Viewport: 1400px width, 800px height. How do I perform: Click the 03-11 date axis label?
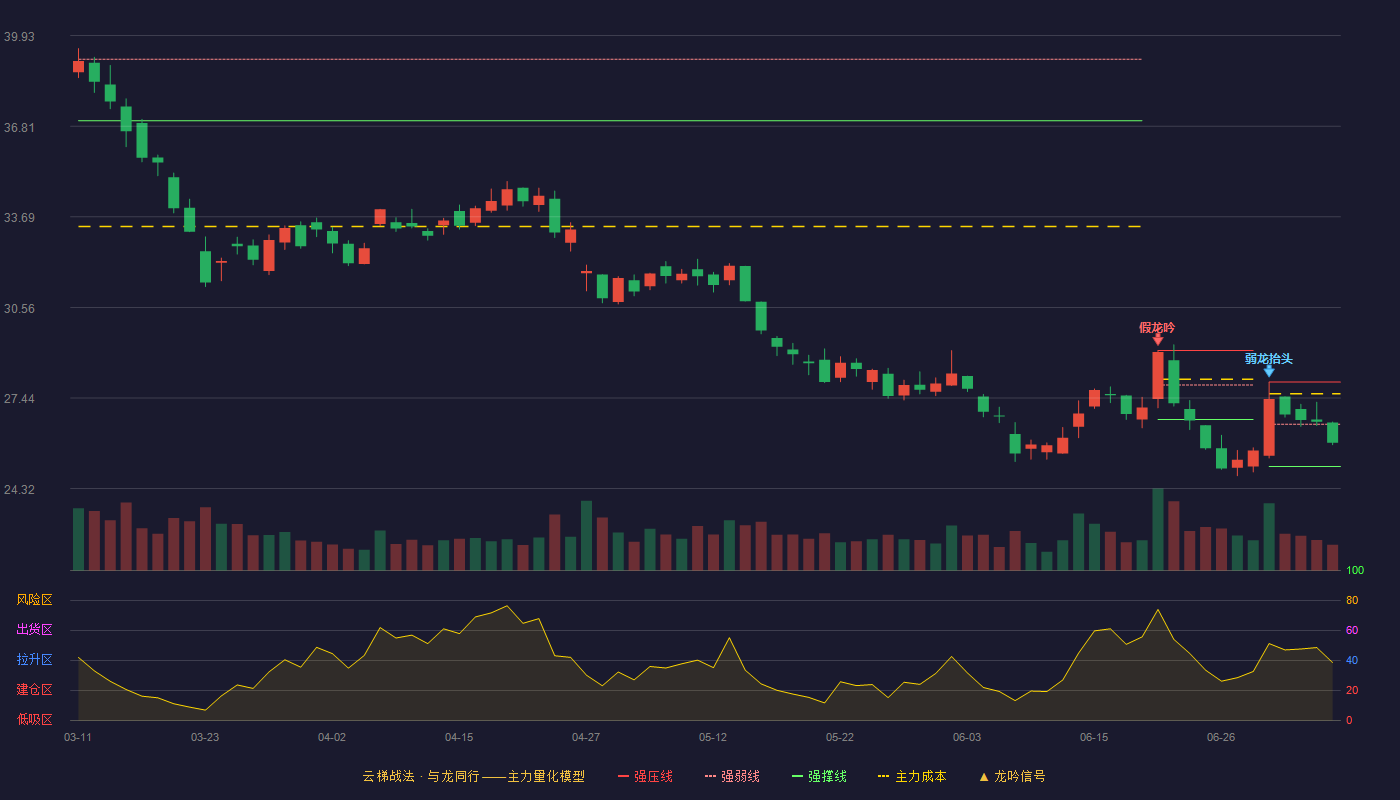point(78,737)
